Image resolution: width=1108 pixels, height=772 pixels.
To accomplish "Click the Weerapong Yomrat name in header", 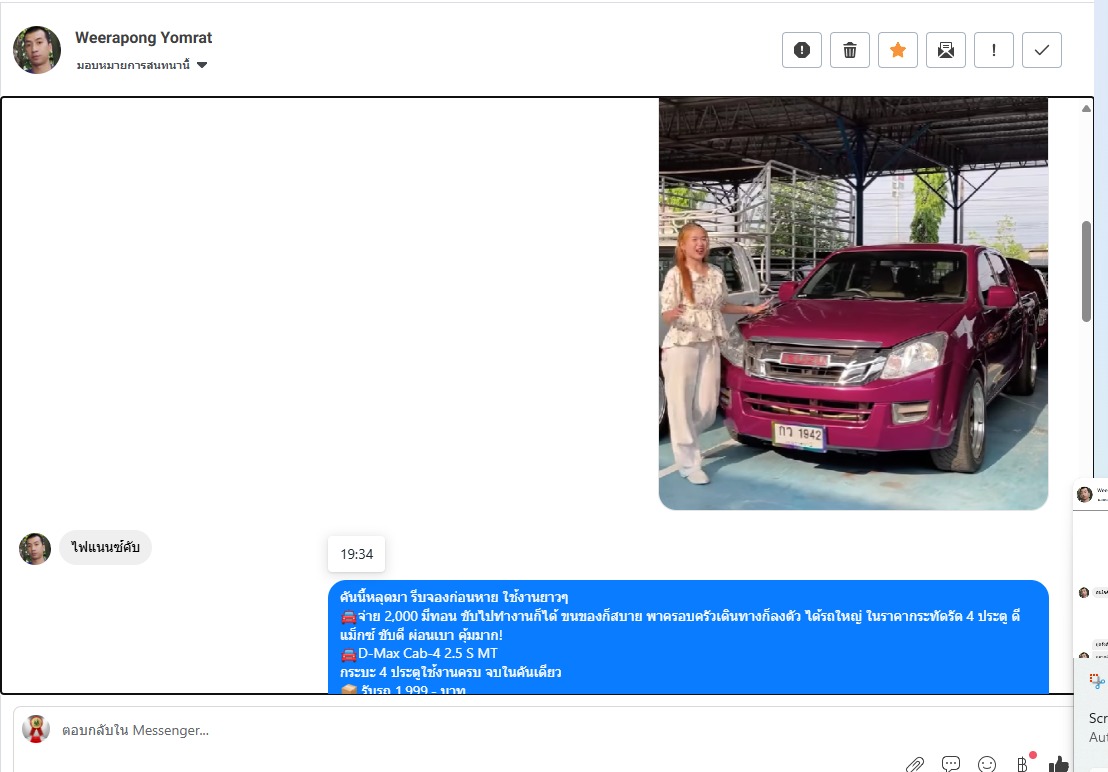I will pos(143,38).
